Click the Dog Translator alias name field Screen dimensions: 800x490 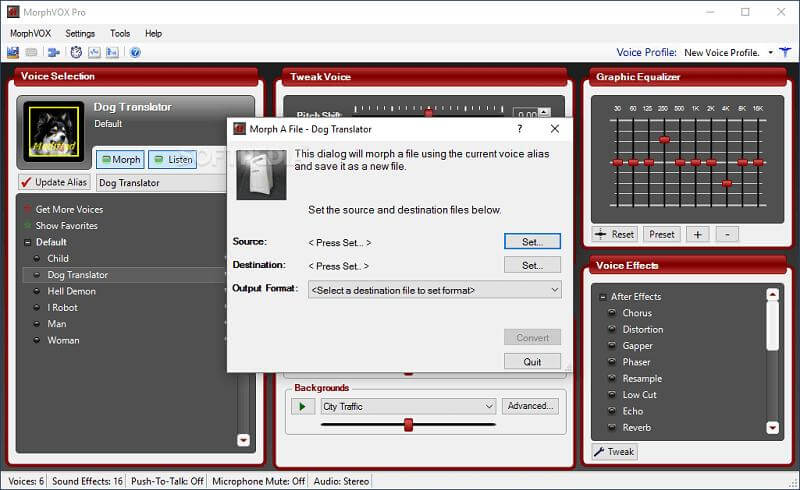tap(162, 183)
